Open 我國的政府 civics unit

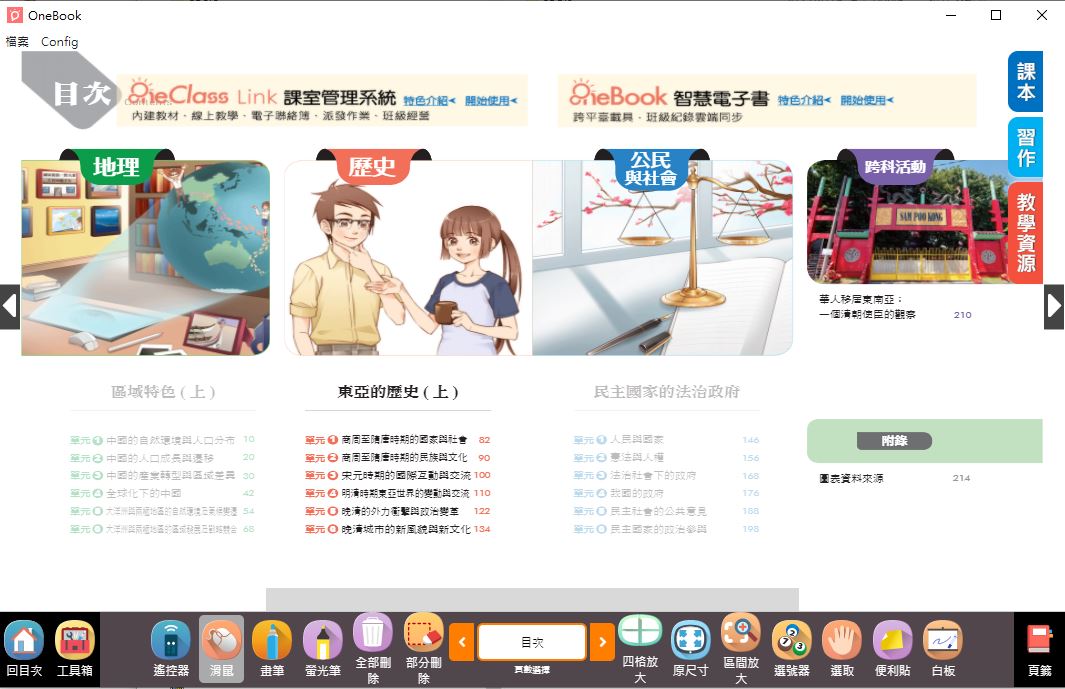[x=666, y=493]
